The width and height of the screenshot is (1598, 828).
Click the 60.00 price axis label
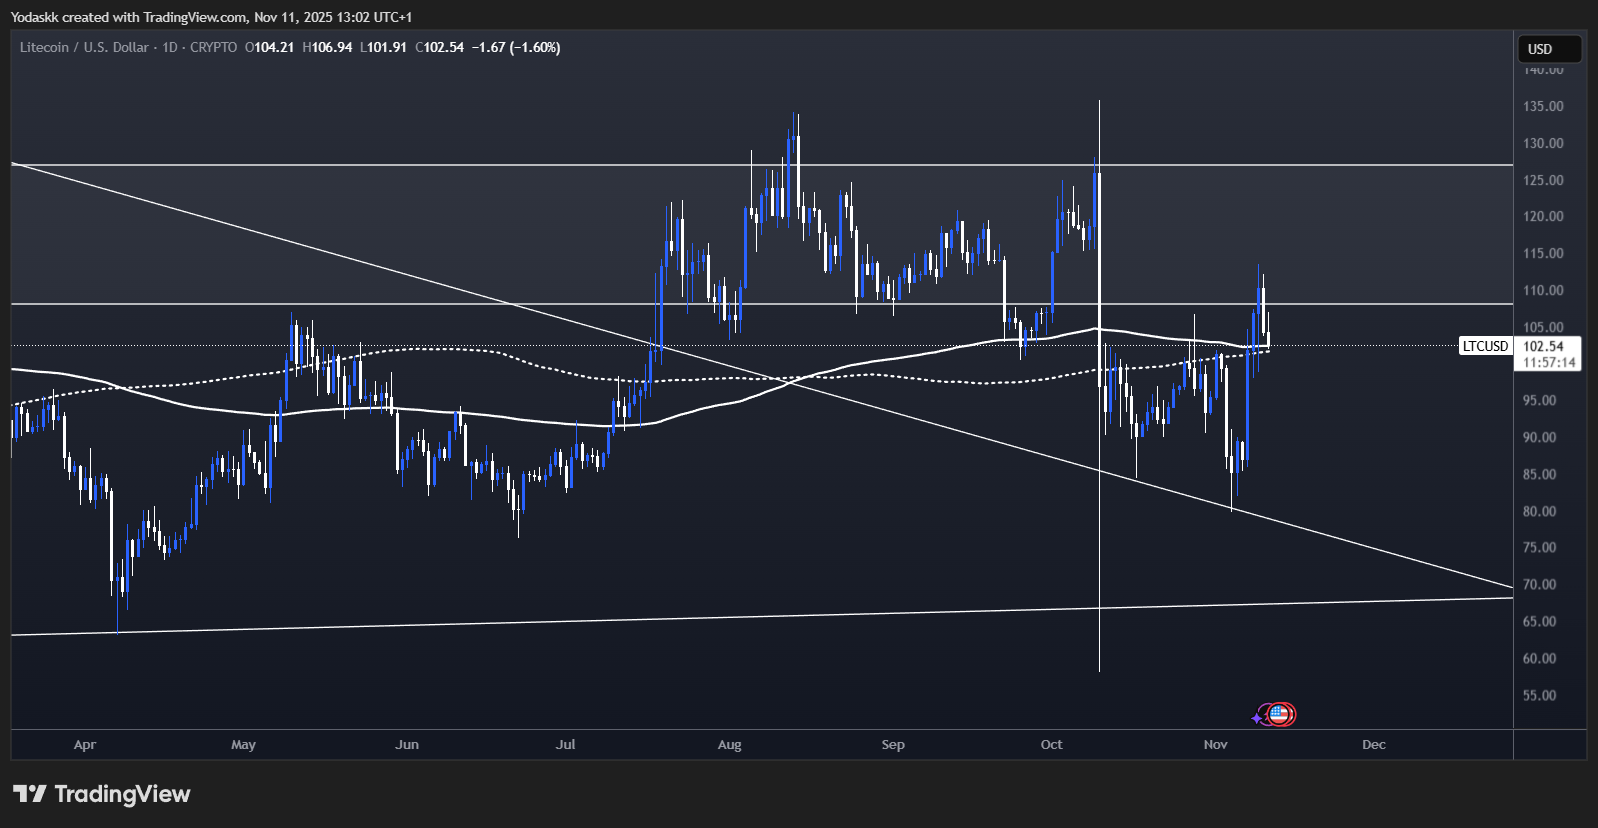point(1540,658)
